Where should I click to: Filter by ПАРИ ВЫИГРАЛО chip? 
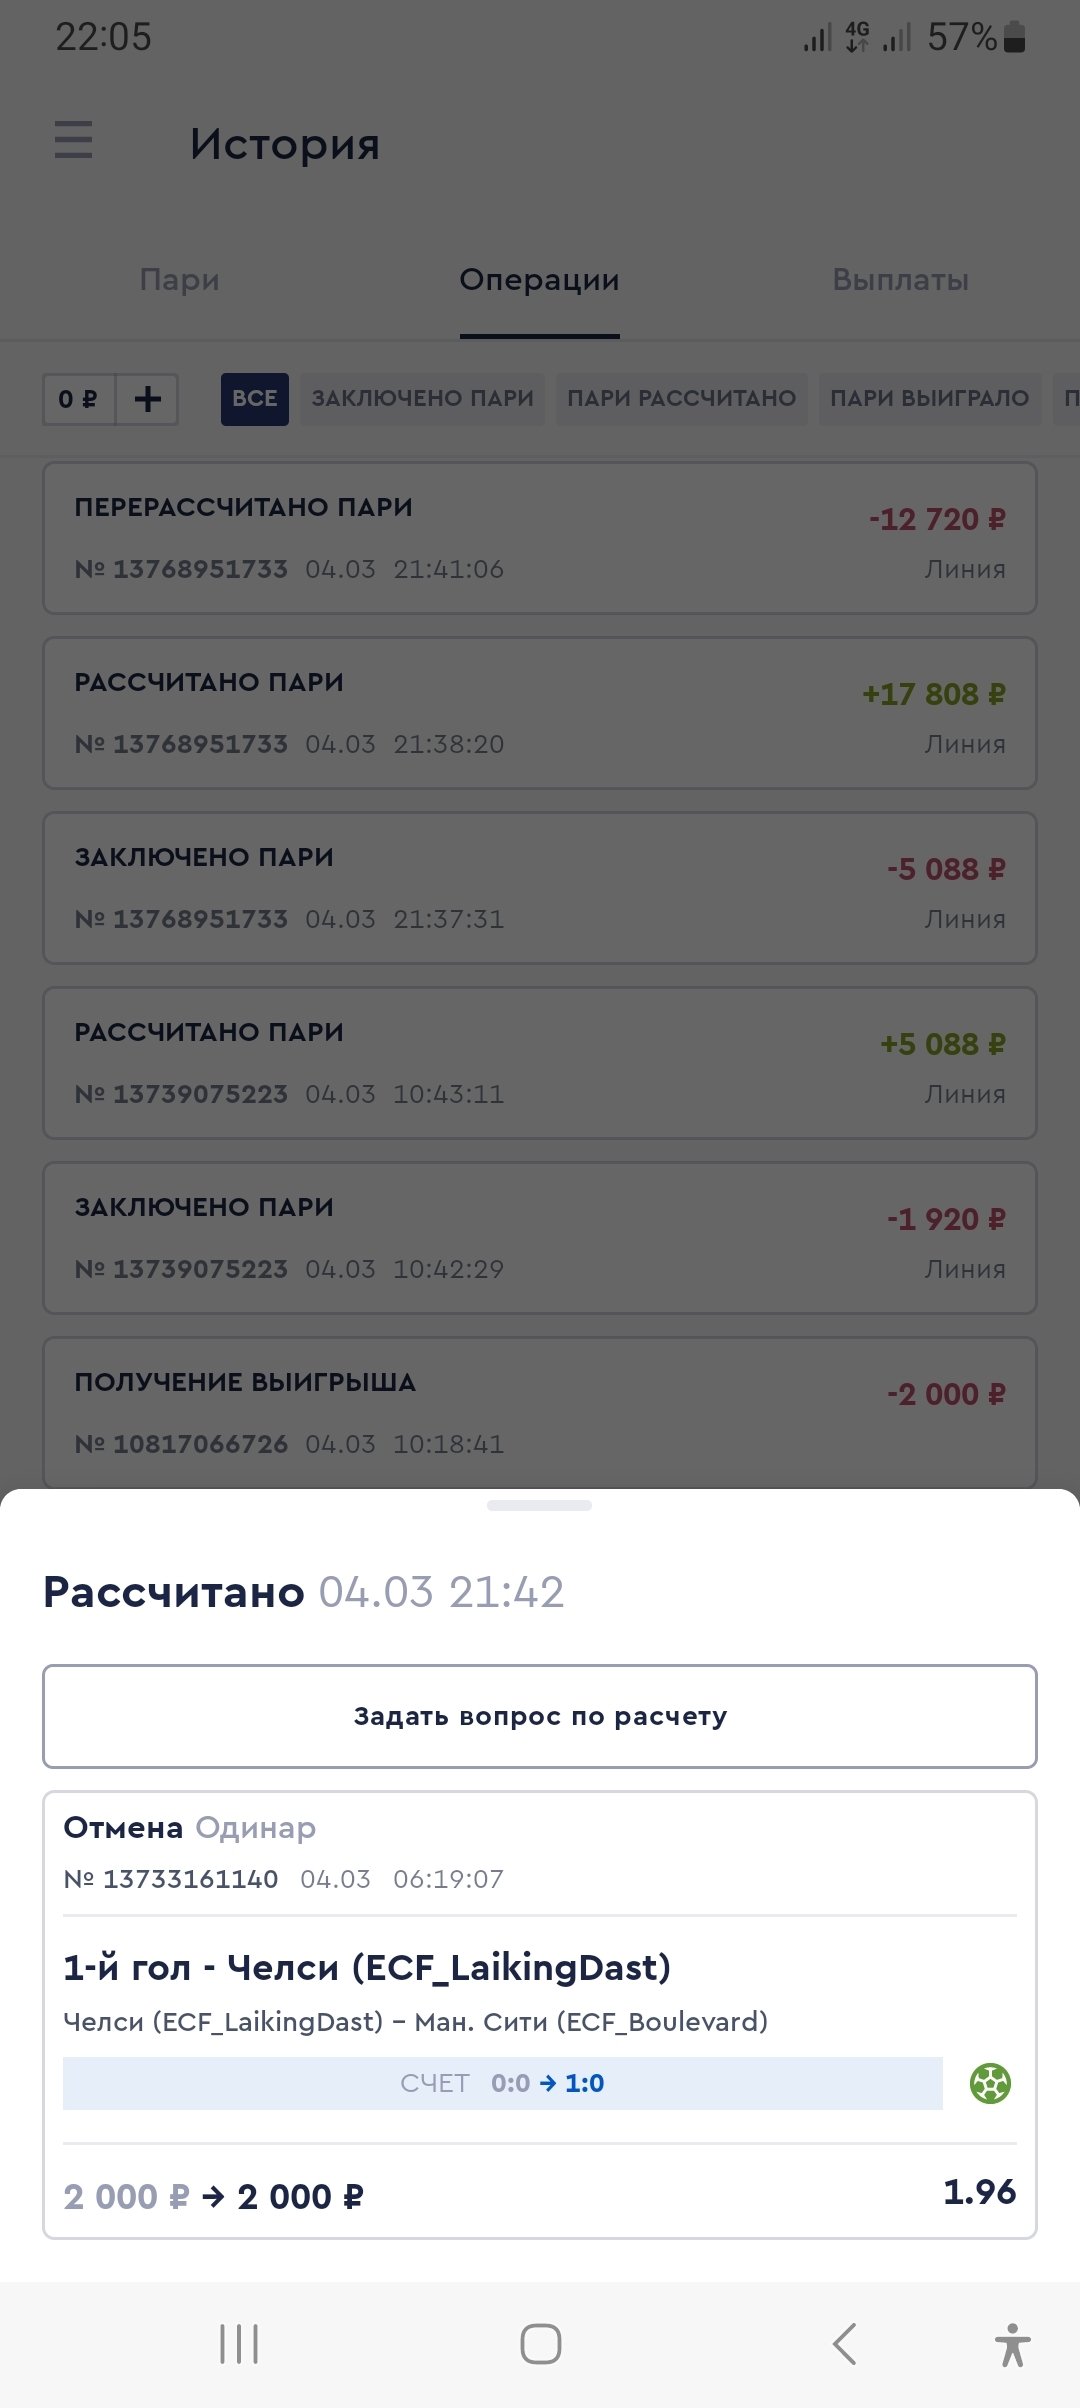click(x=929, y=399)
